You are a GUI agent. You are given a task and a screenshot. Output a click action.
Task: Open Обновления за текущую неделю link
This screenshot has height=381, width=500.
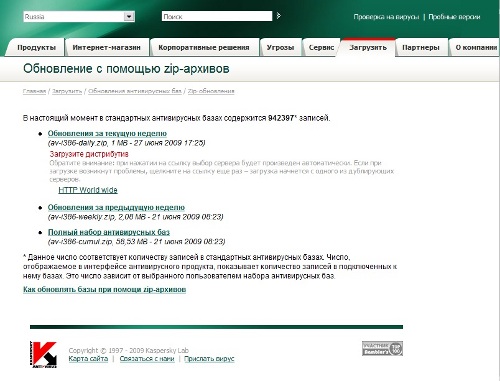pos(107,133)
